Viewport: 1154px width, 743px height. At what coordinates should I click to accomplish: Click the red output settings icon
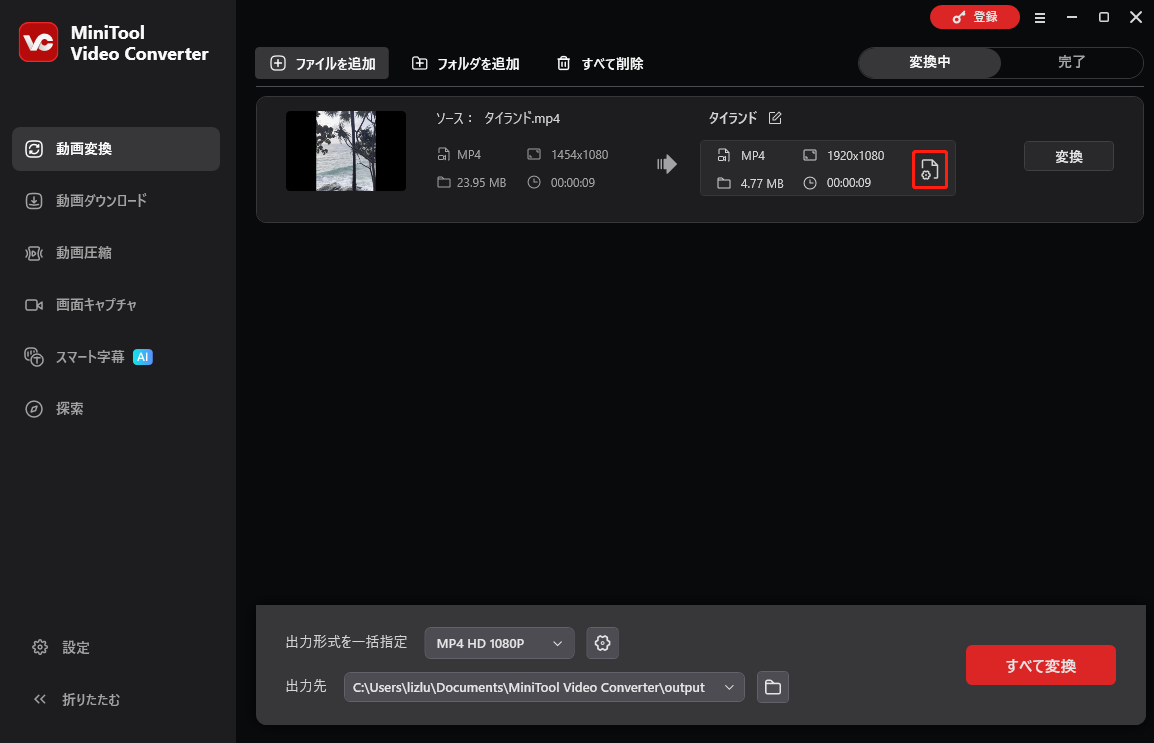click(929, 169)
